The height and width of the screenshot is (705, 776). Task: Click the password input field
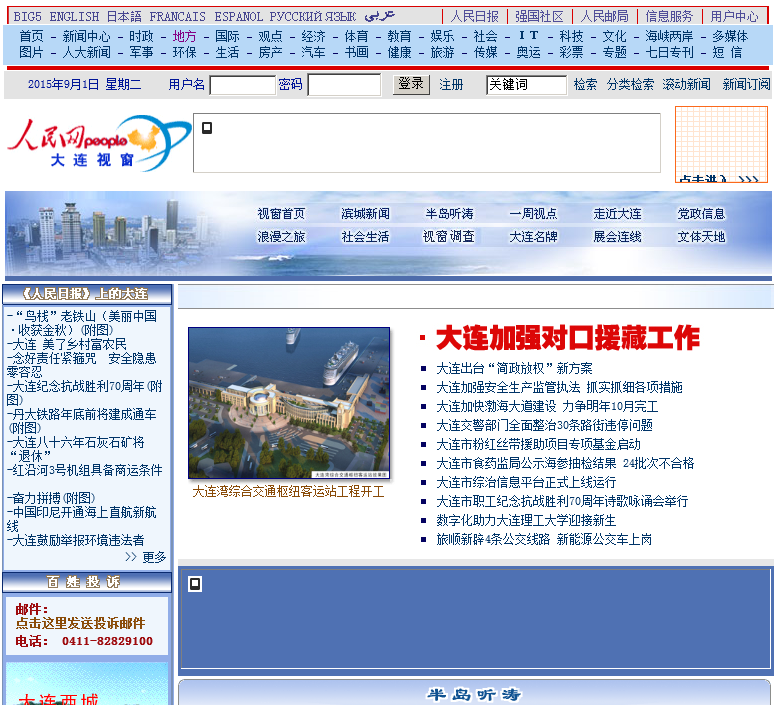coord(344,85)
